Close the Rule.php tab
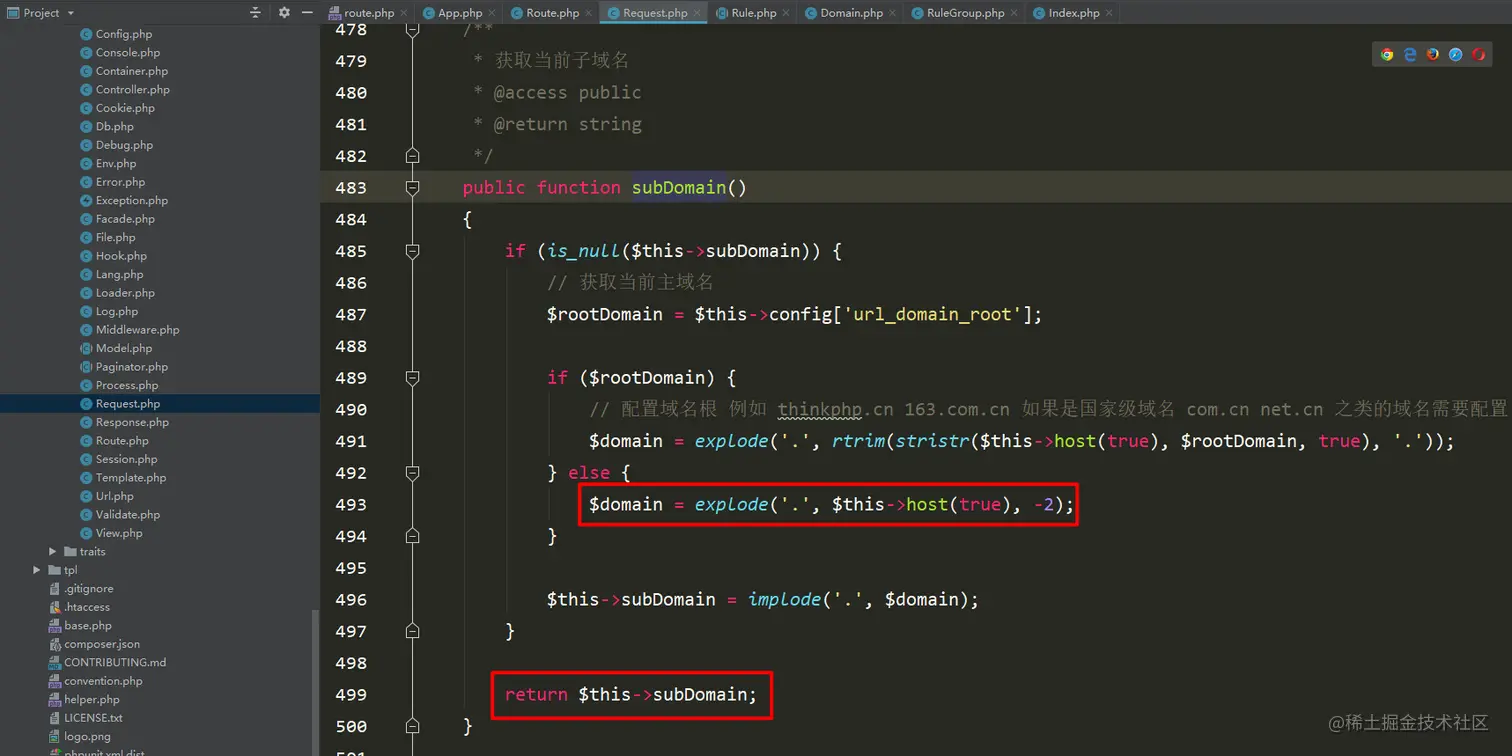This screenshot has height=756, width=1512. coord(786,13)
